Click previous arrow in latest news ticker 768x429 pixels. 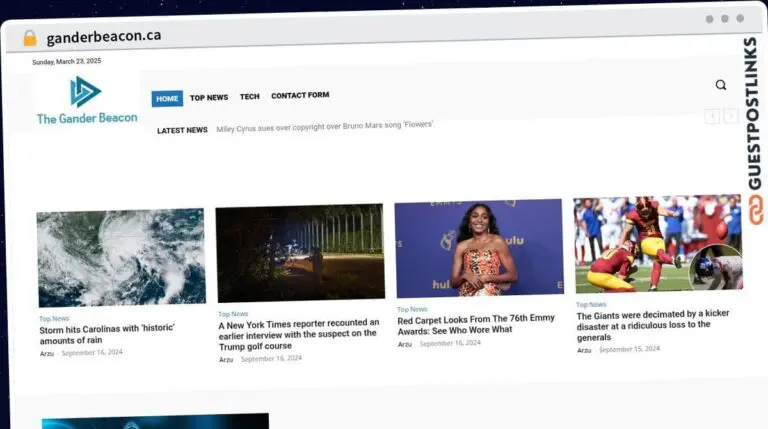tap(711, 116)
